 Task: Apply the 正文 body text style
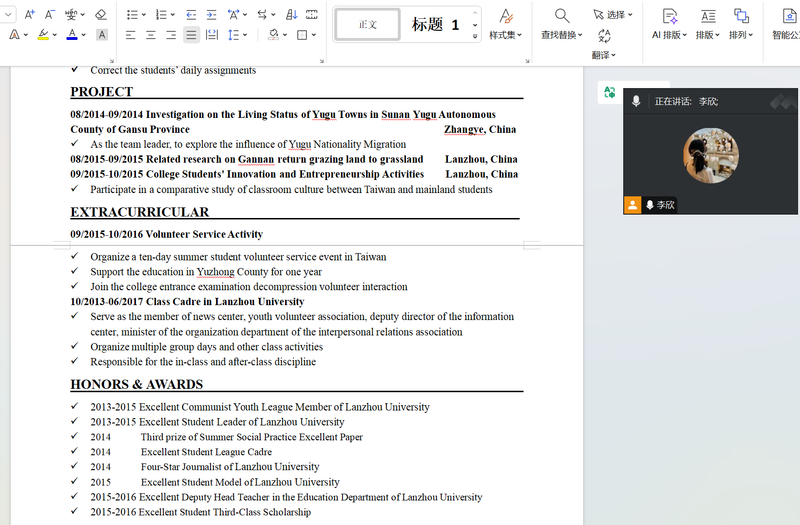(x=368, y=25)
